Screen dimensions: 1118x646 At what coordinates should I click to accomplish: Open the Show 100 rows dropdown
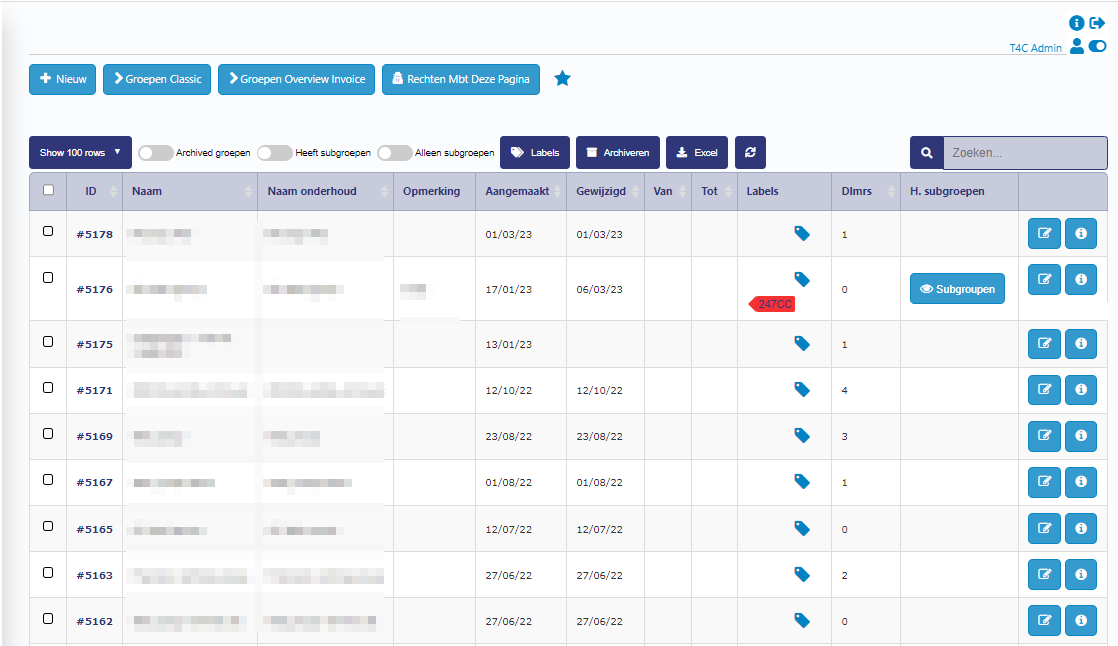(x=80, y=153)
